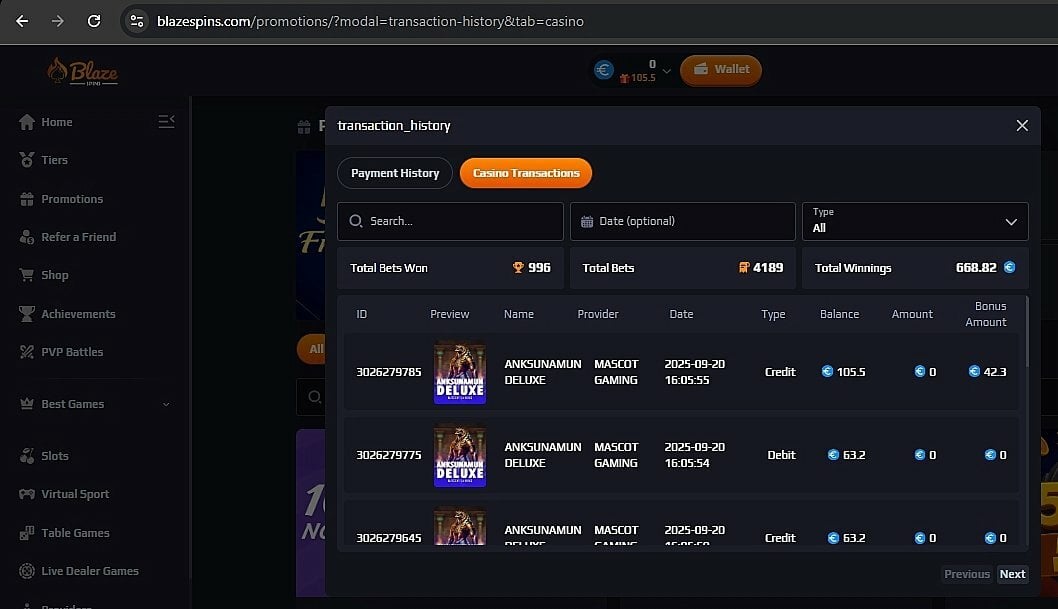Select transaction ID 3026279775
Image resolution: width=1058 pixels, height=609 pixels.
point(389,455)
